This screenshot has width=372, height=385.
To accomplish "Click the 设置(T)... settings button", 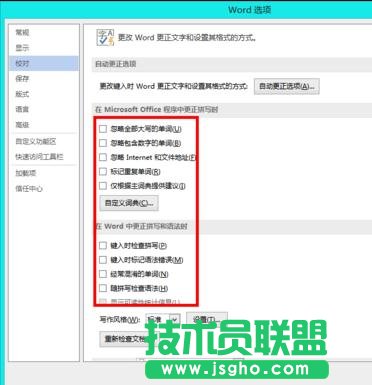I will pos(207,319).
